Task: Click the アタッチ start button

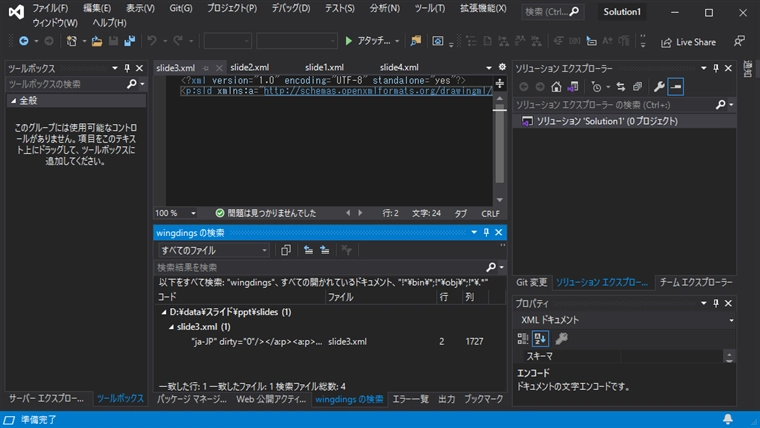Action: point(368,41)
